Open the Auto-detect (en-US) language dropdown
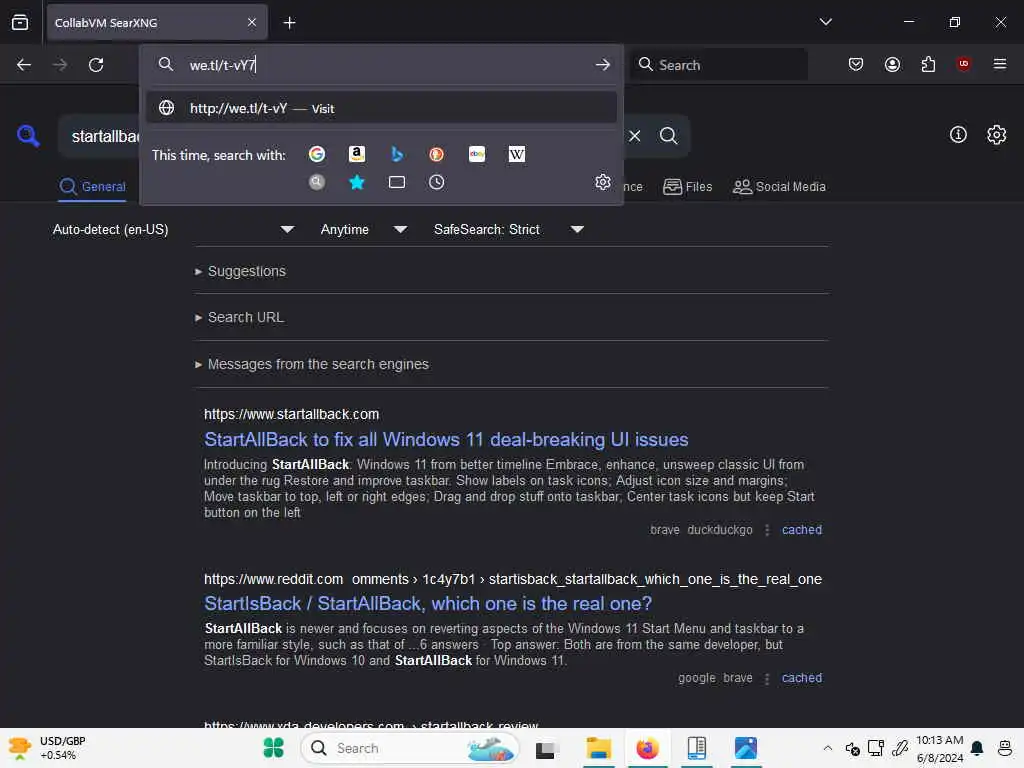 (x=173, y=229)
